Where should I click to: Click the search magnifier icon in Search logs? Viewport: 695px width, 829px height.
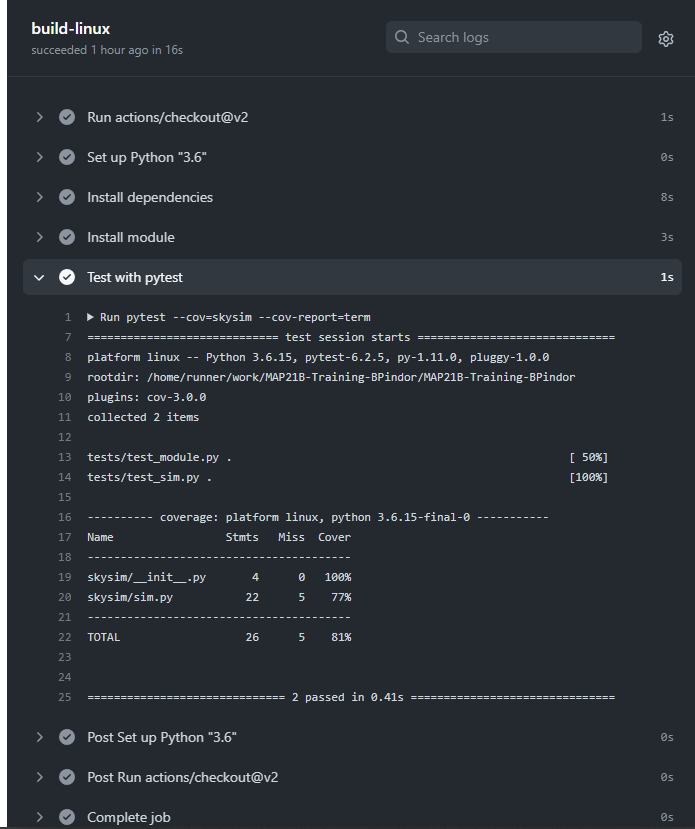(x=401, y=37)
